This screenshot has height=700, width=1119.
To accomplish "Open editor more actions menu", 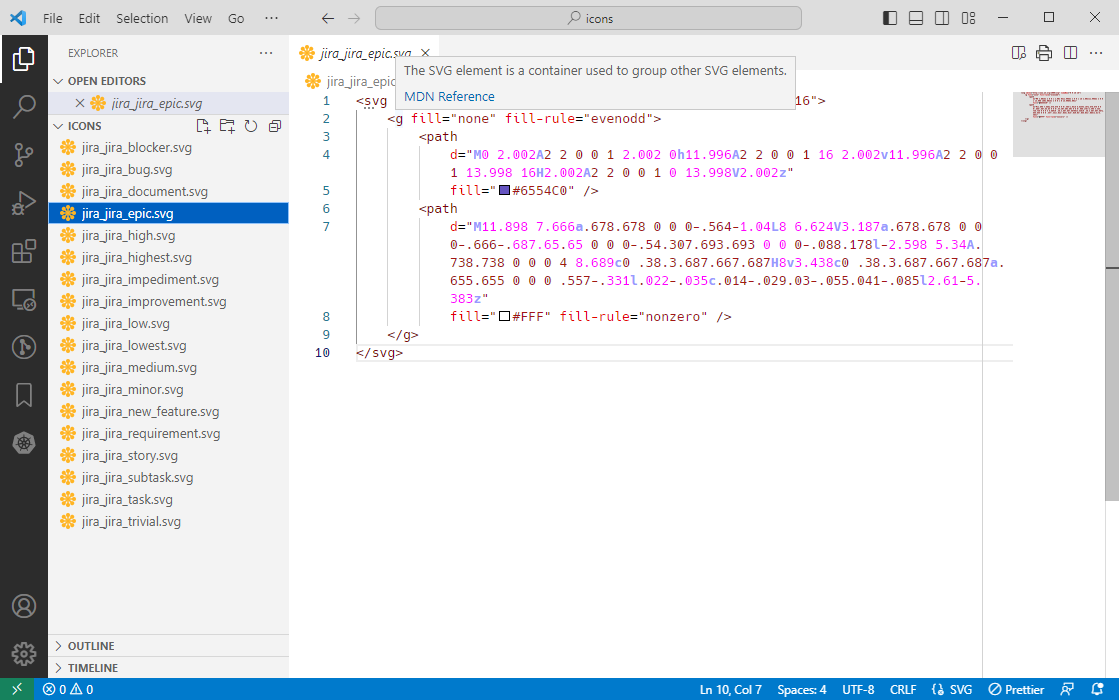I will click(x=1096, y=53).
